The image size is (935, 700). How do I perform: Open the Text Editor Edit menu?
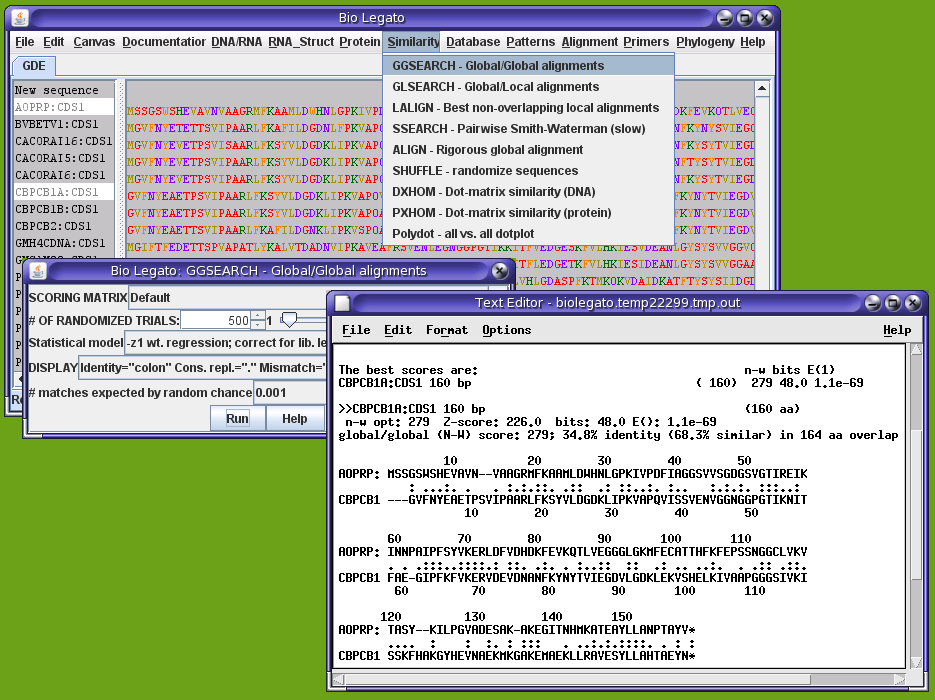[x=398, y=330]
